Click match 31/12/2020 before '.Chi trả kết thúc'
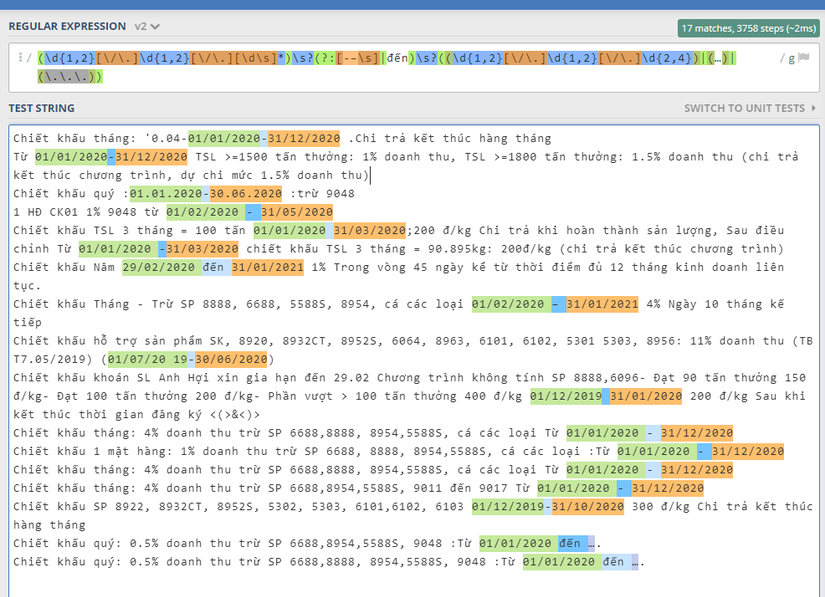 (x=304, y=138)
